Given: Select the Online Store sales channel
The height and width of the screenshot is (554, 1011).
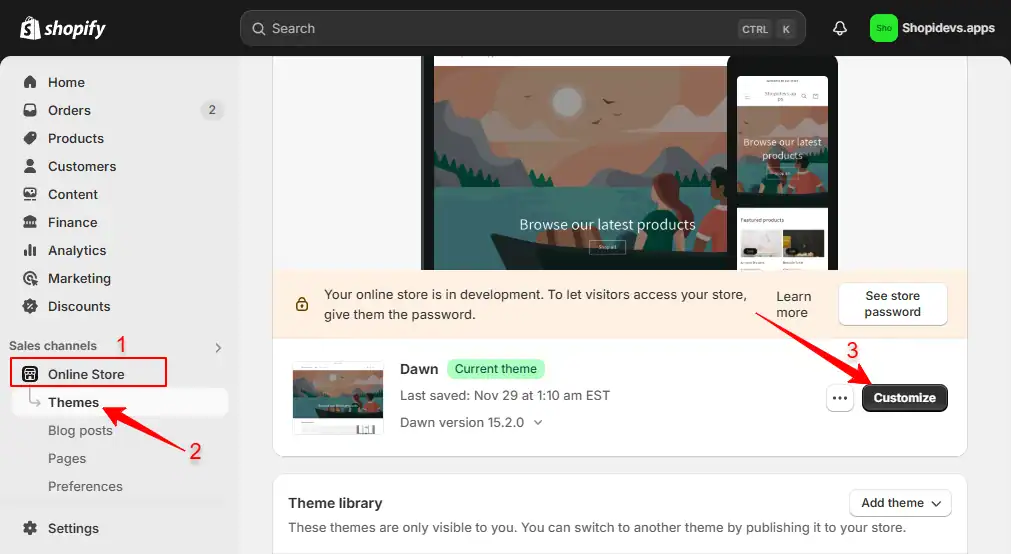Looking at the screenshot, I should (88, 373).
